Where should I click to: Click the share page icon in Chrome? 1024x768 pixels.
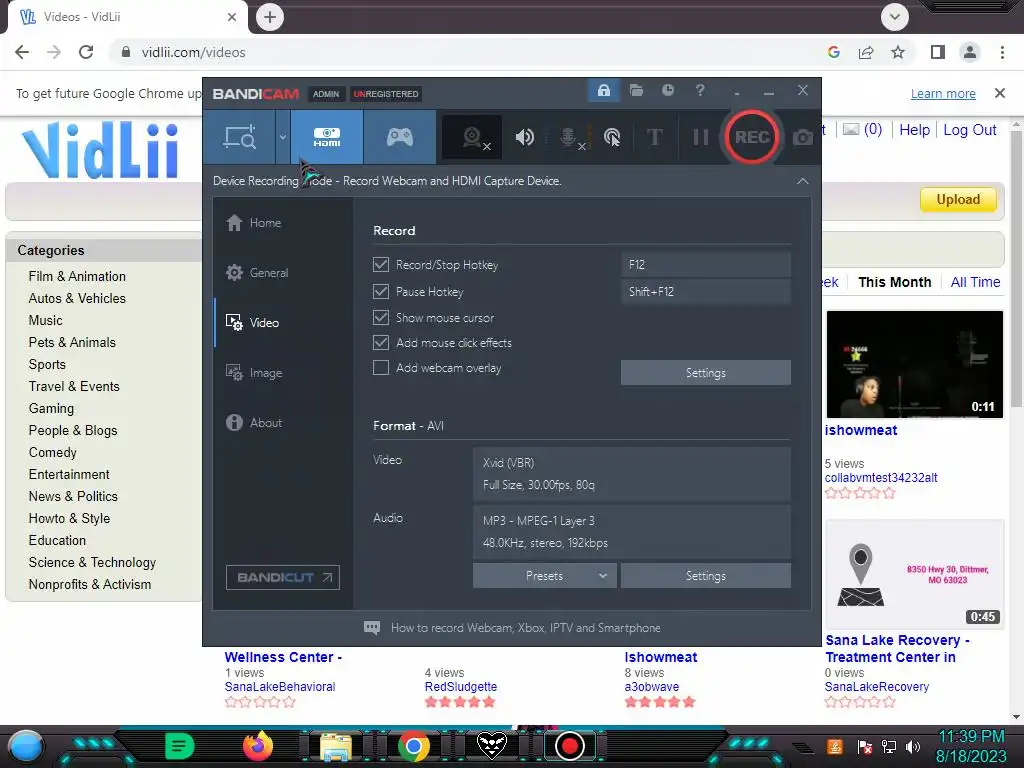click(866, 52)
